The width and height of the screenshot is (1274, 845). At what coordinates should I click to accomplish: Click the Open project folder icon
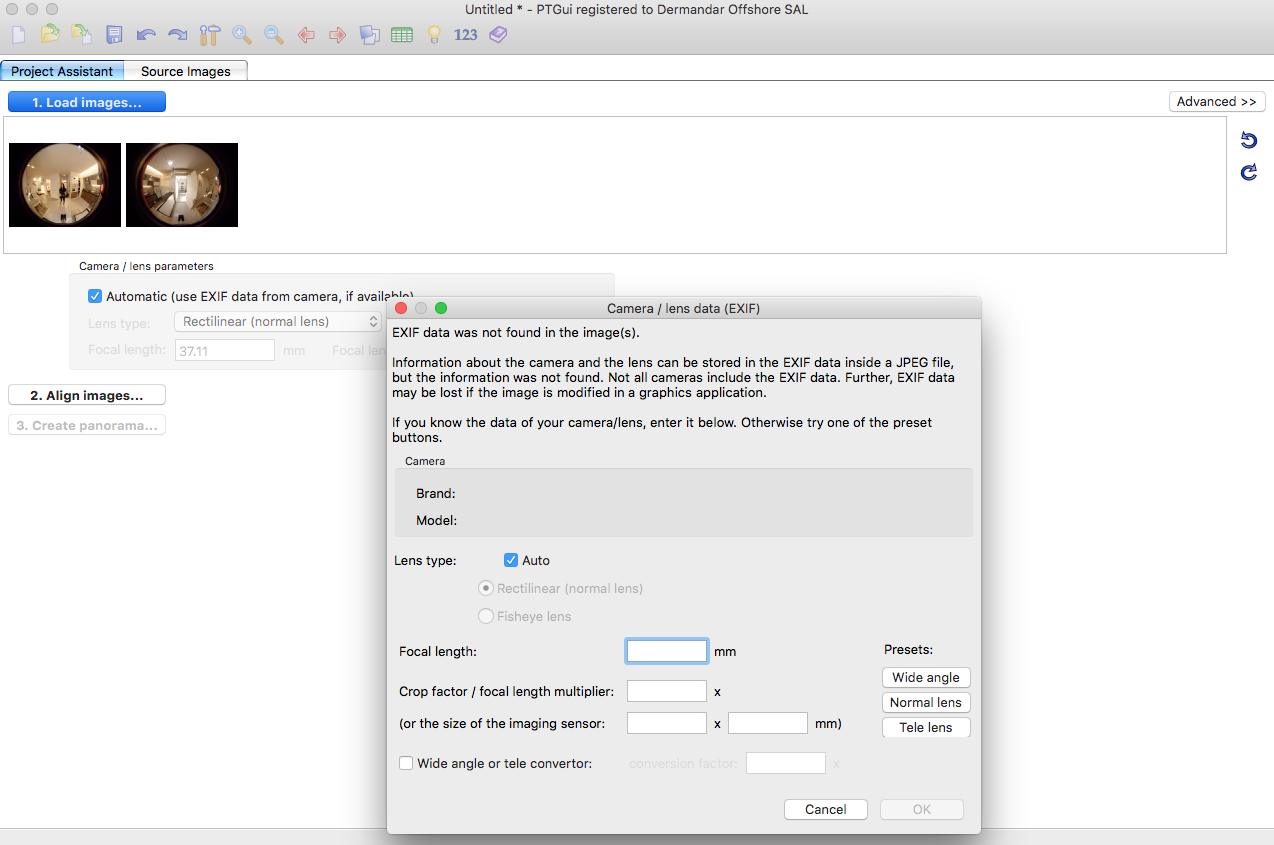pos(50,35)
